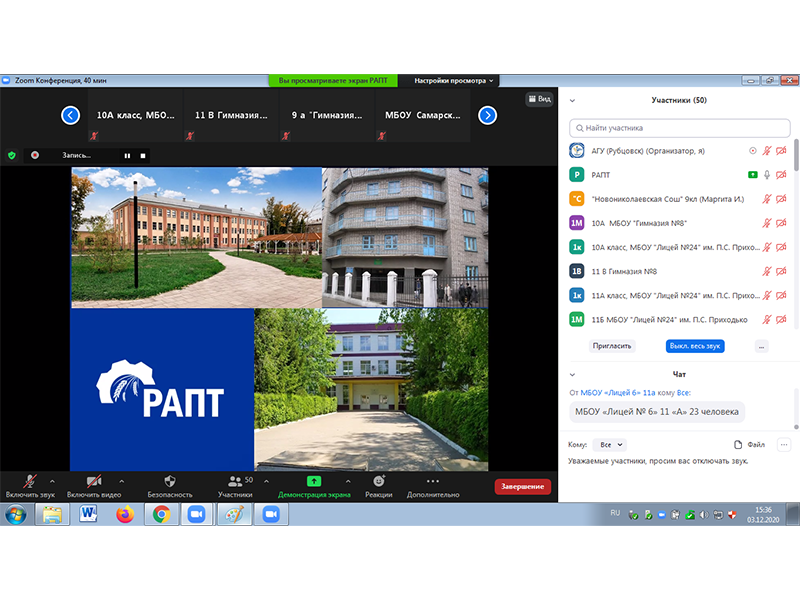This screenshot has width=800, height=600.
Task: Click camera icon for 11 В Гимназия №8
Action: point(781,271)
